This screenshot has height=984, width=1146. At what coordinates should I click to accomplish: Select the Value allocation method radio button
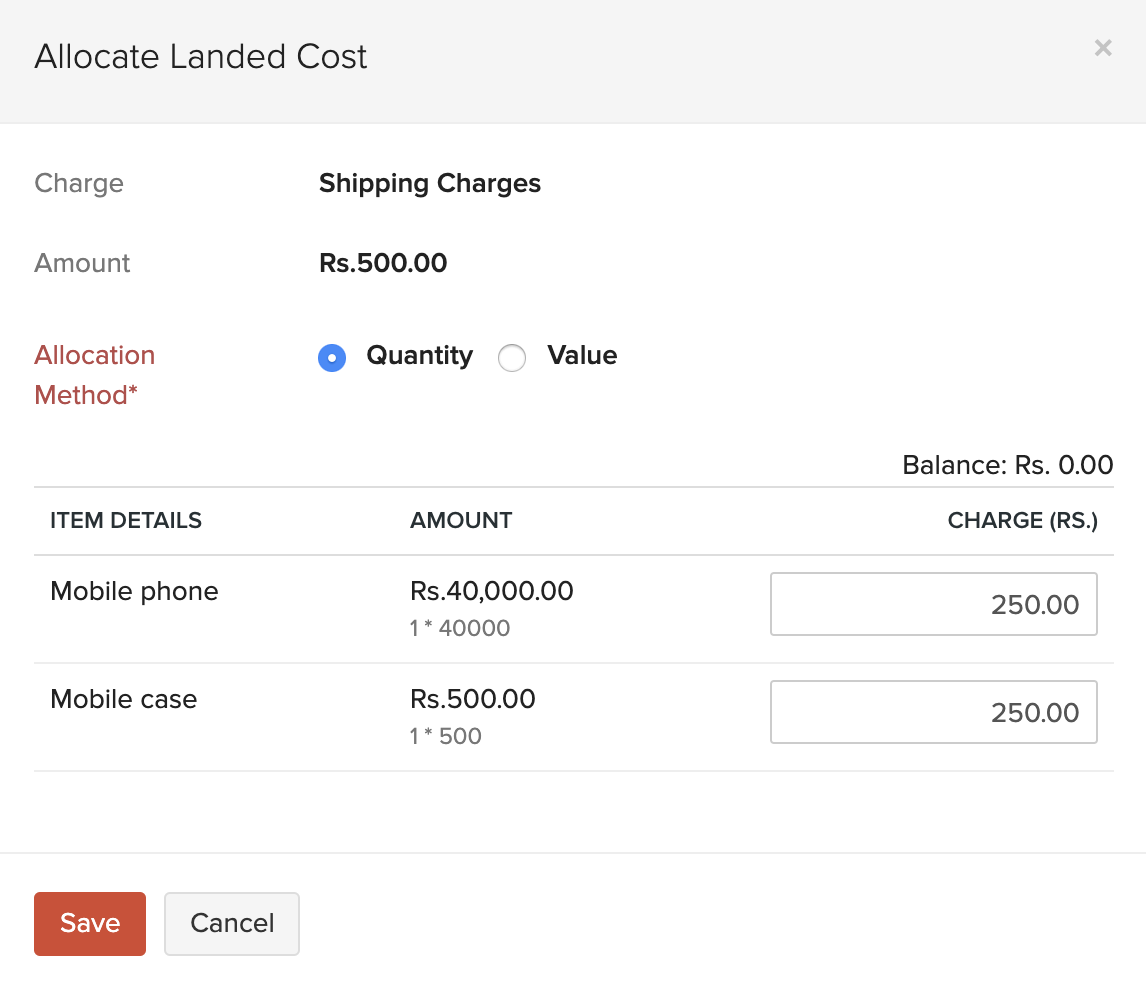512,357
